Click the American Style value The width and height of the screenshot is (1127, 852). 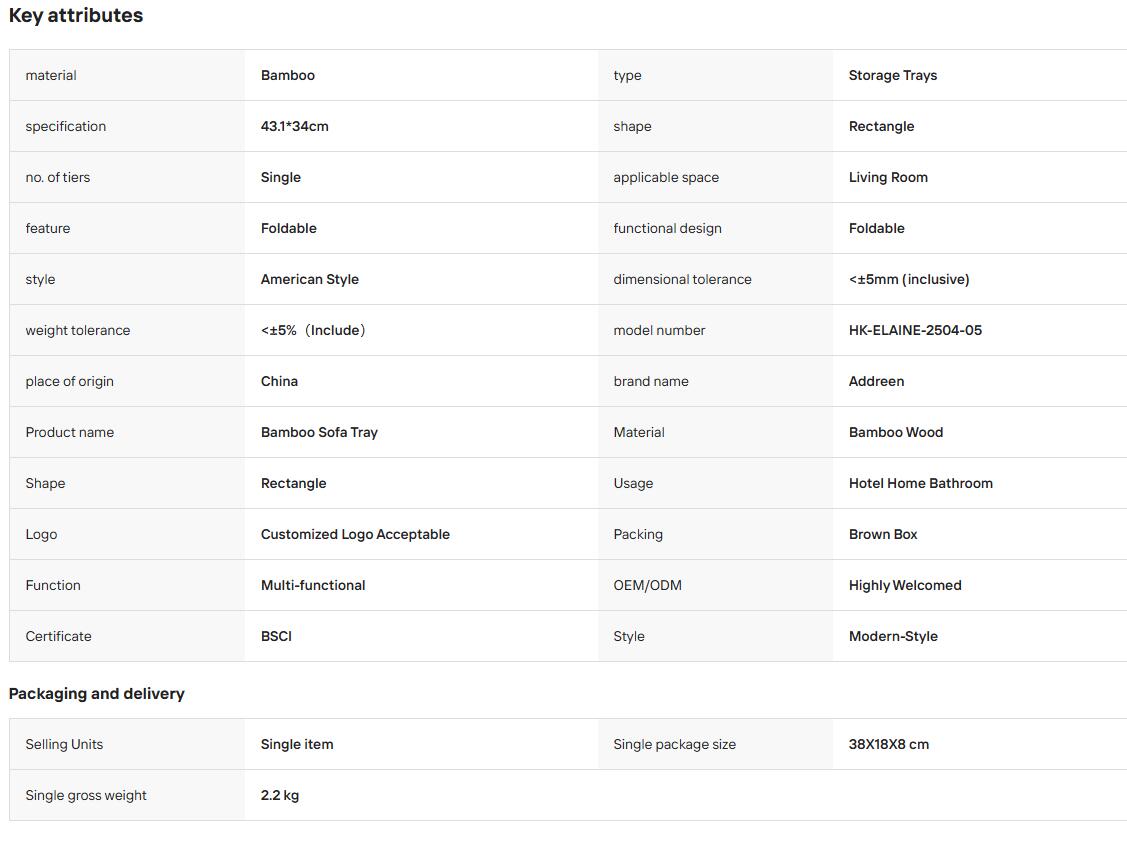(310, 280)
